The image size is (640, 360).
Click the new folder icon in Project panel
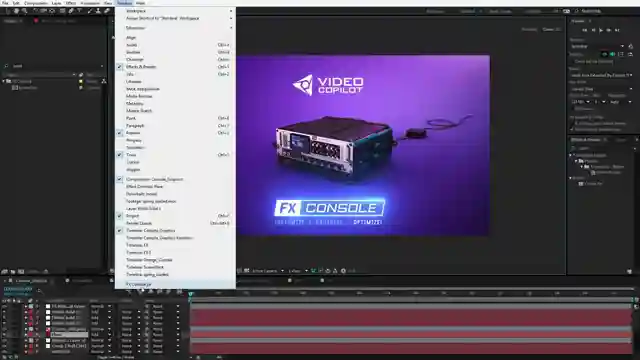13,271
